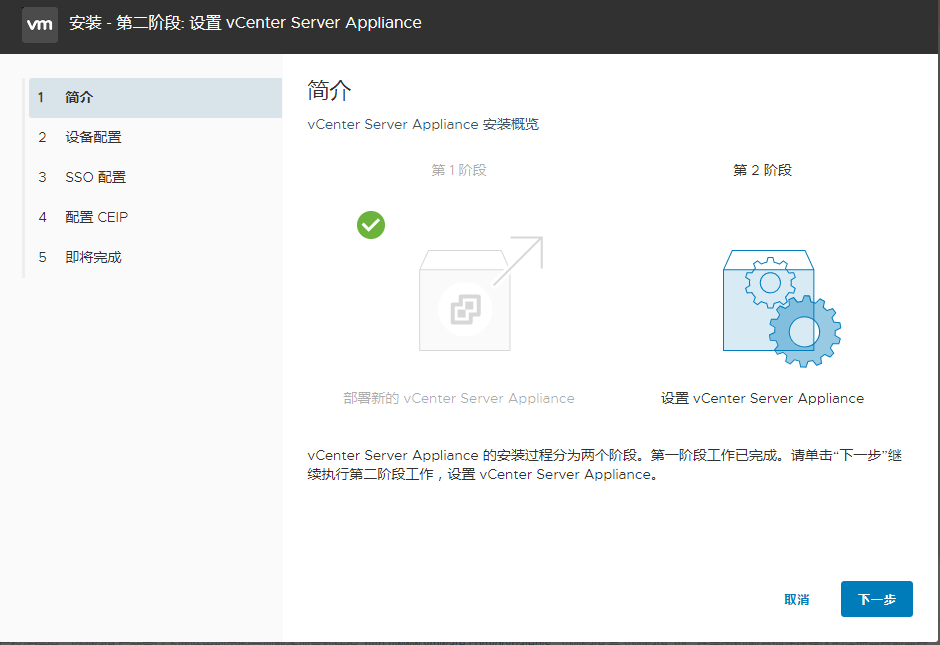Select step 4 配置 CEIP
This screenshot has width=940, height=645.
coord(155,217)
